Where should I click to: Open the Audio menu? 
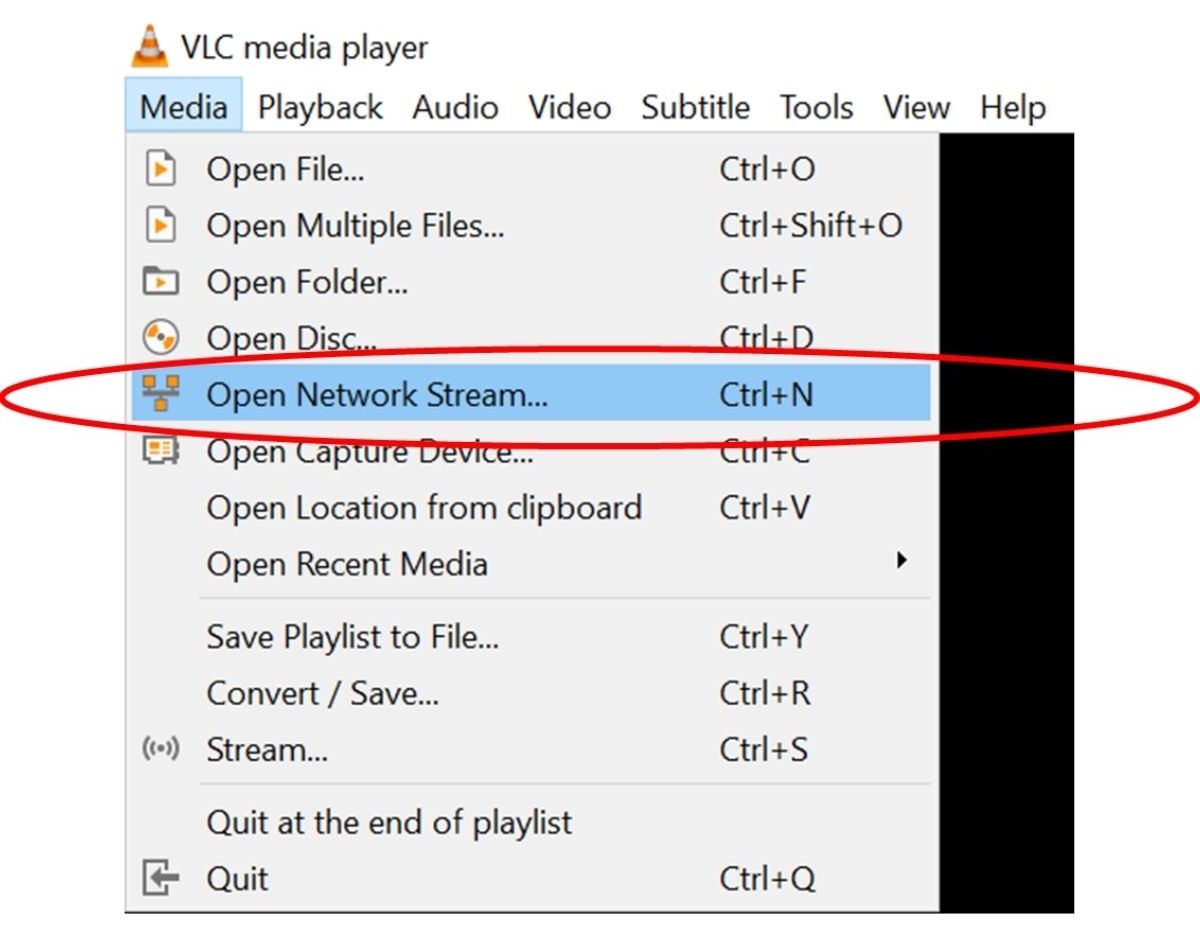click(455, 107)
